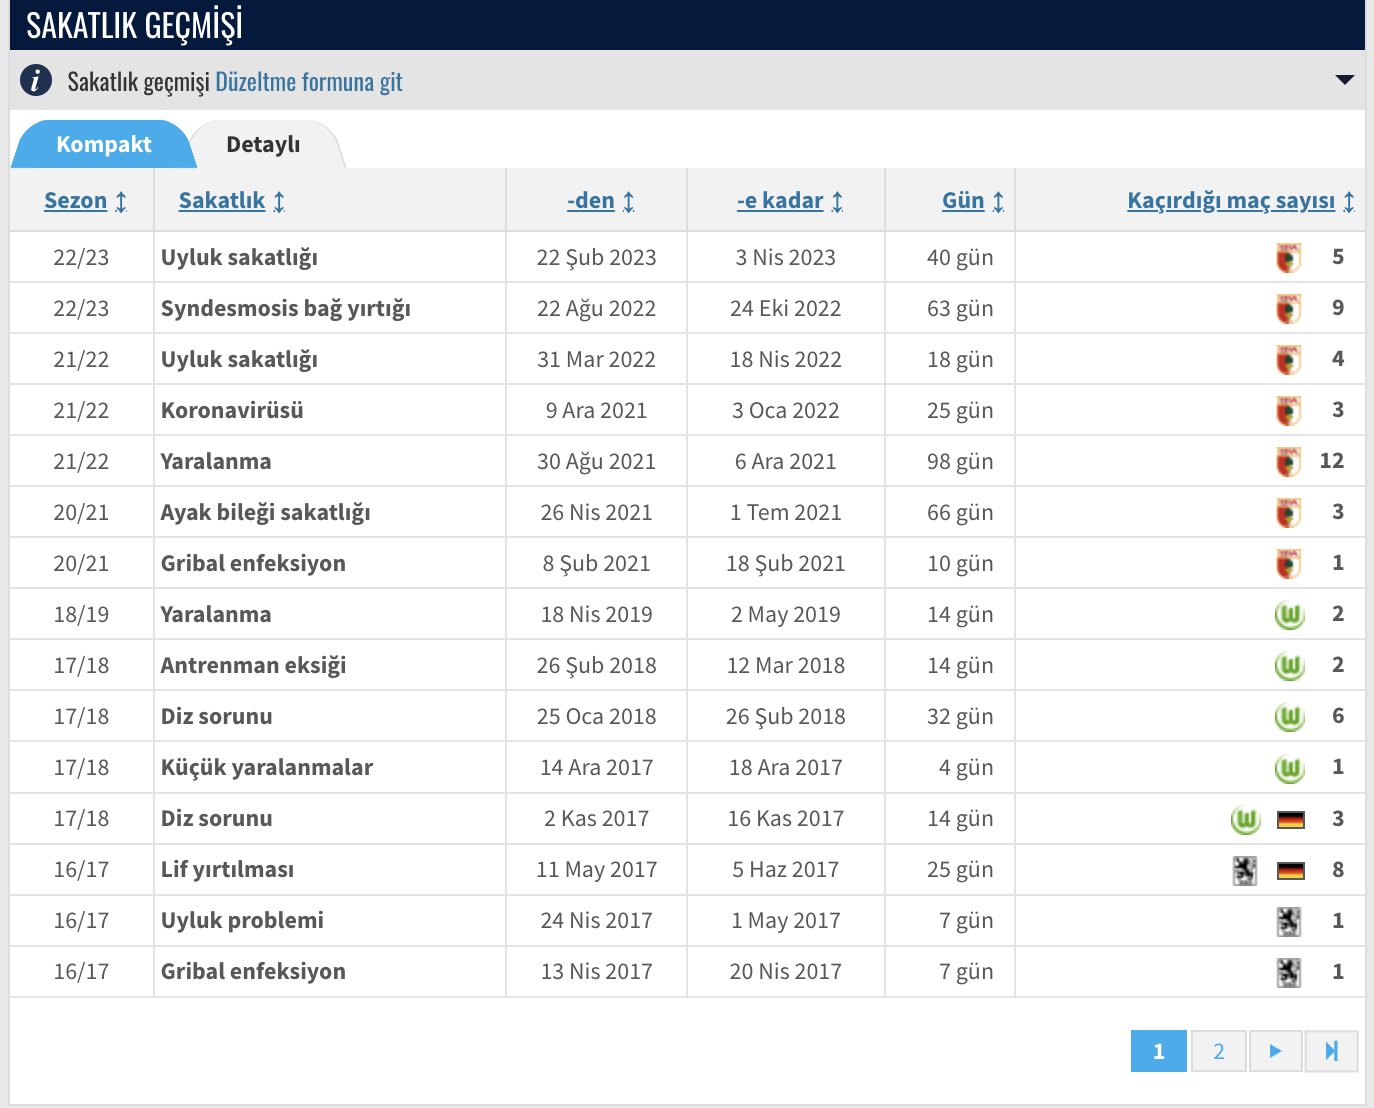Screen dimensions: 1374x1108
Task: Click Augsburg crest in Koronavirüsü row
Action: [1289, 411]
